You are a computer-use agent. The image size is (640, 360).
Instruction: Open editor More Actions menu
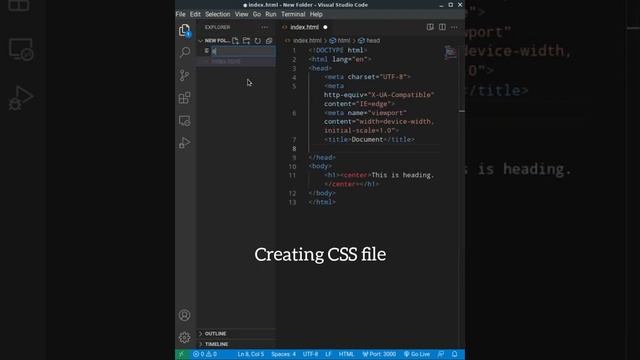[x=454, y=27]
